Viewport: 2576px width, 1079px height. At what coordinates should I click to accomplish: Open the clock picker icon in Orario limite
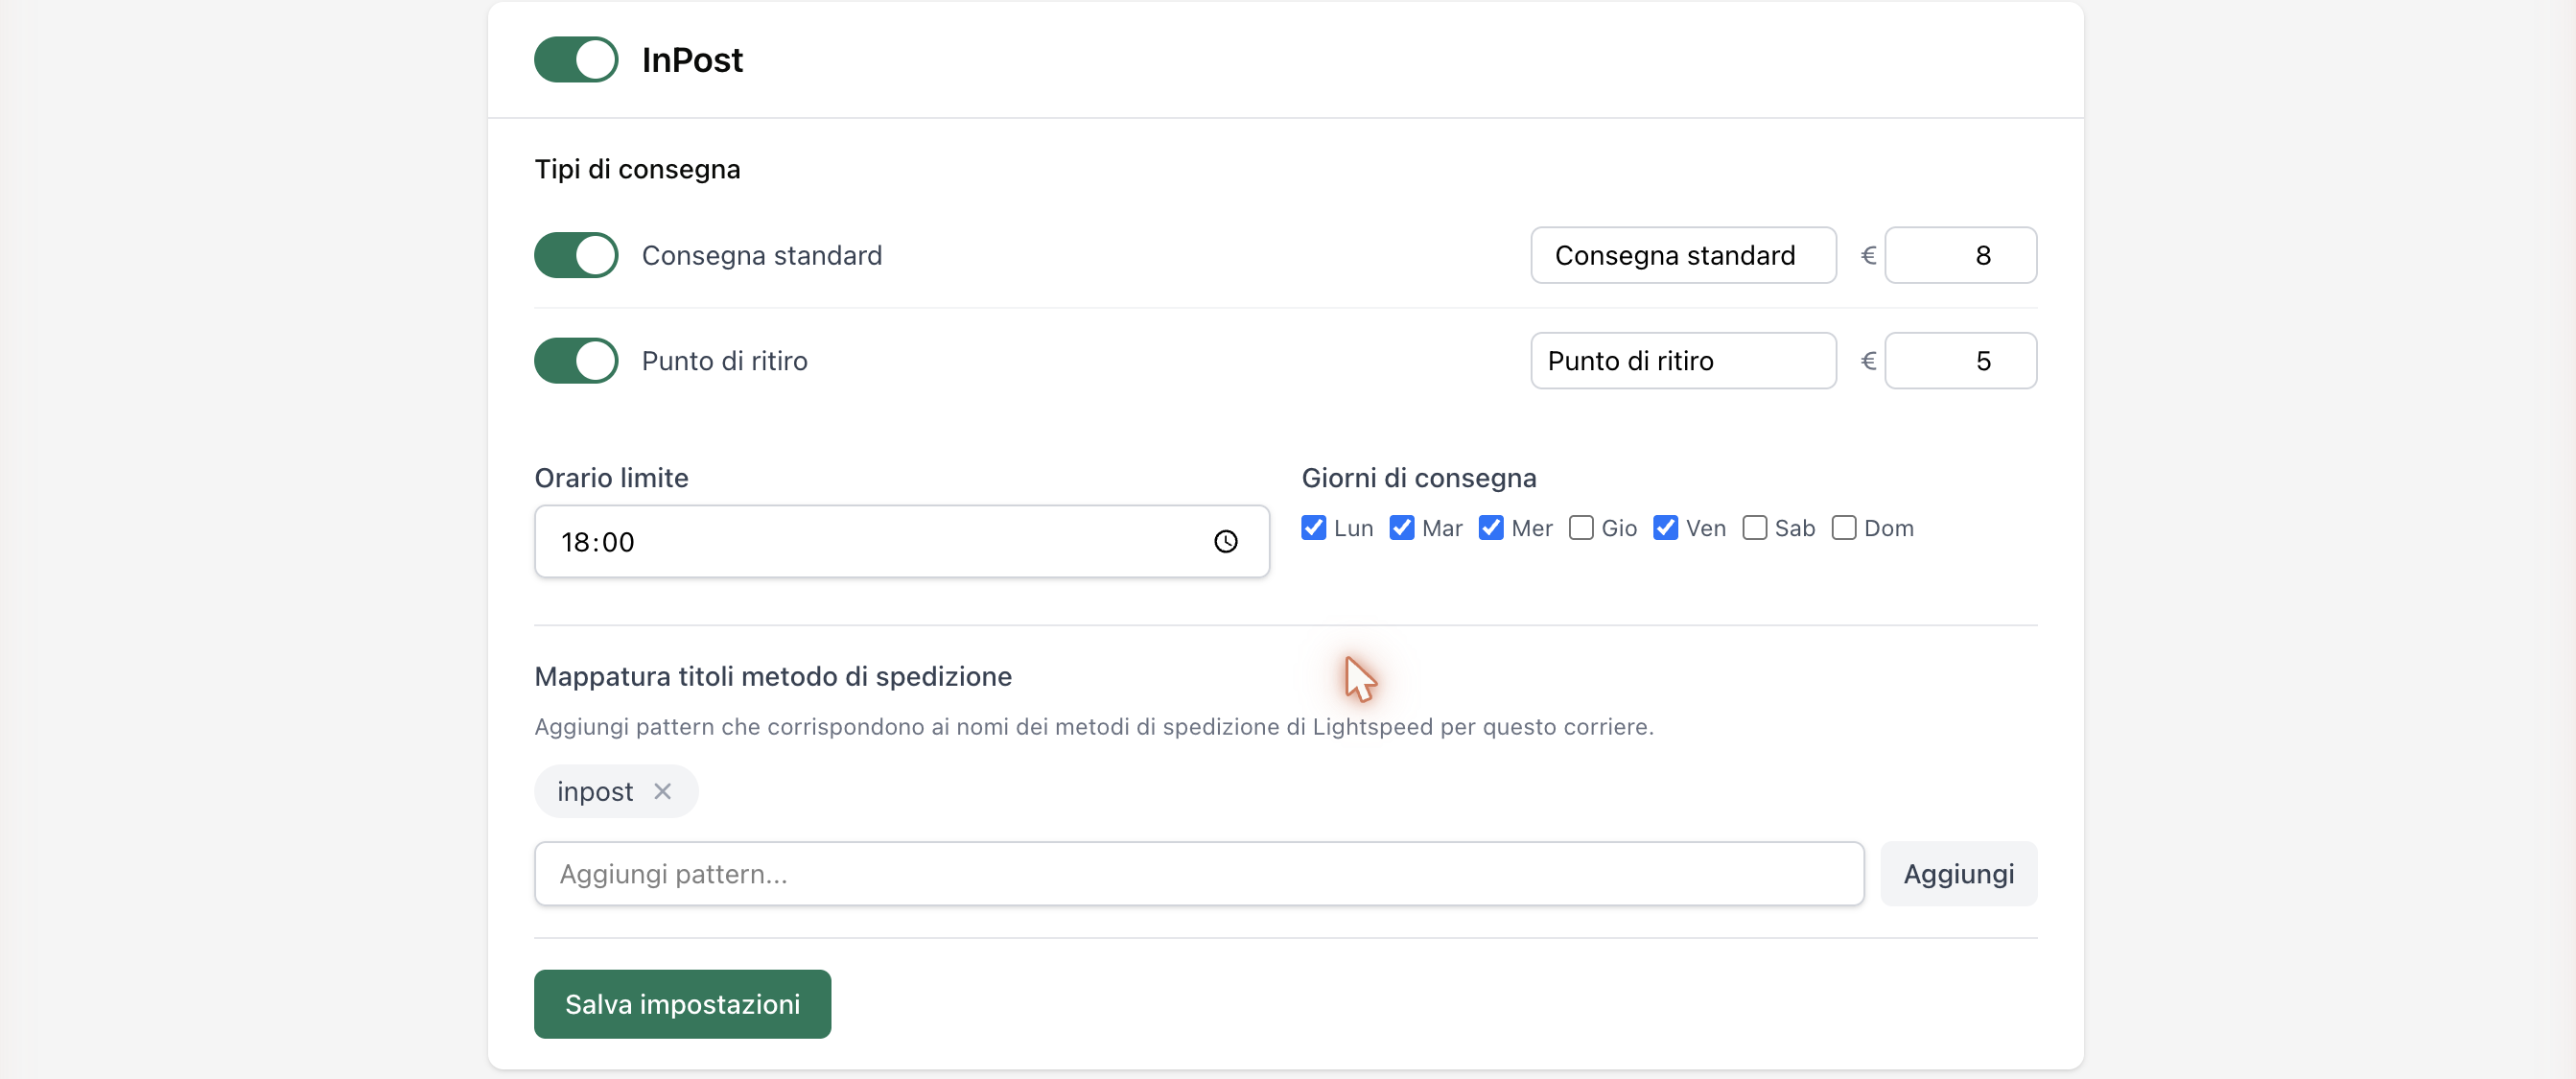pos(1225,541)
